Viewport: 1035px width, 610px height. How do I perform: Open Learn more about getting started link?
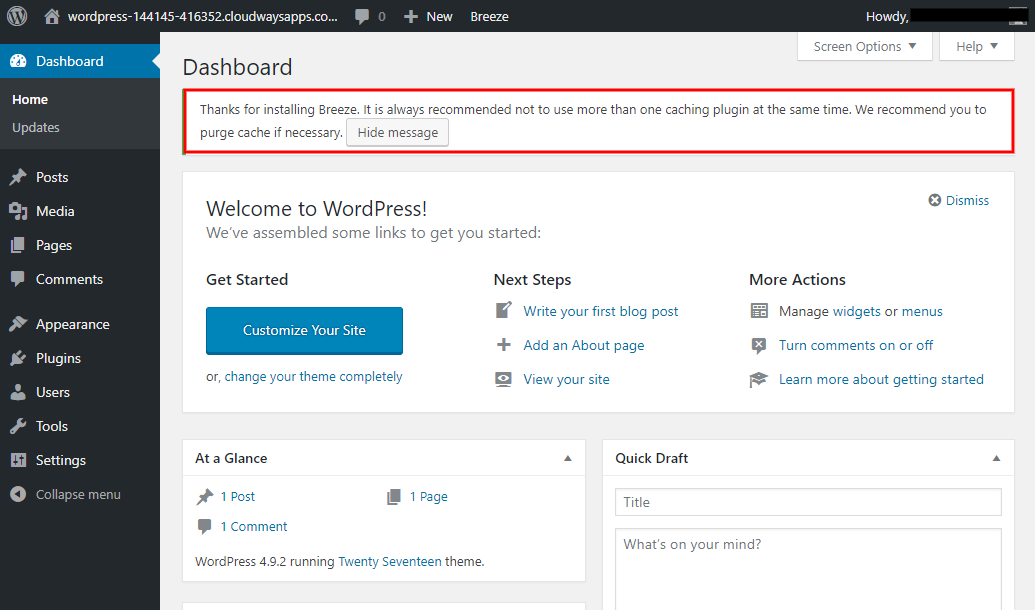coord(881,380)
